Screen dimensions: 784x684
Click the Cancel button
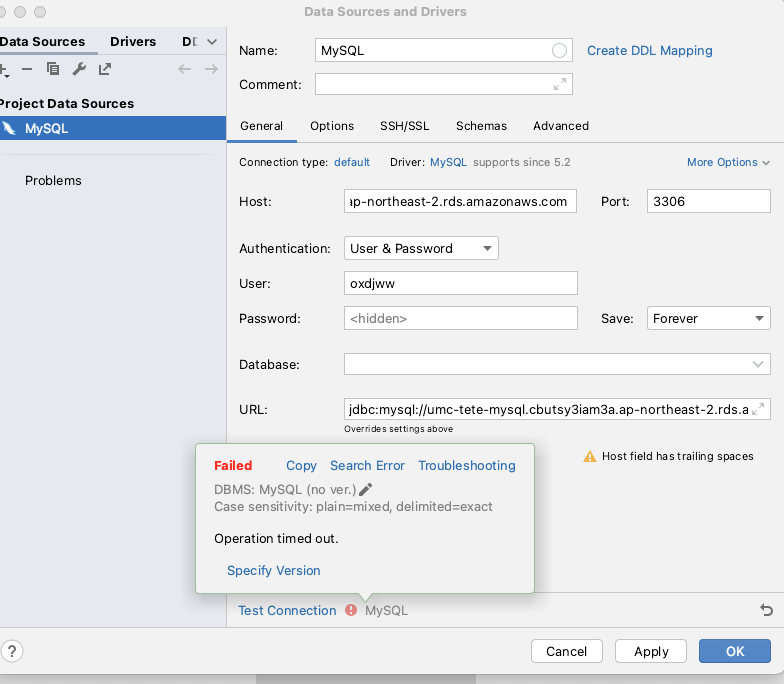(x=566, y=651)
